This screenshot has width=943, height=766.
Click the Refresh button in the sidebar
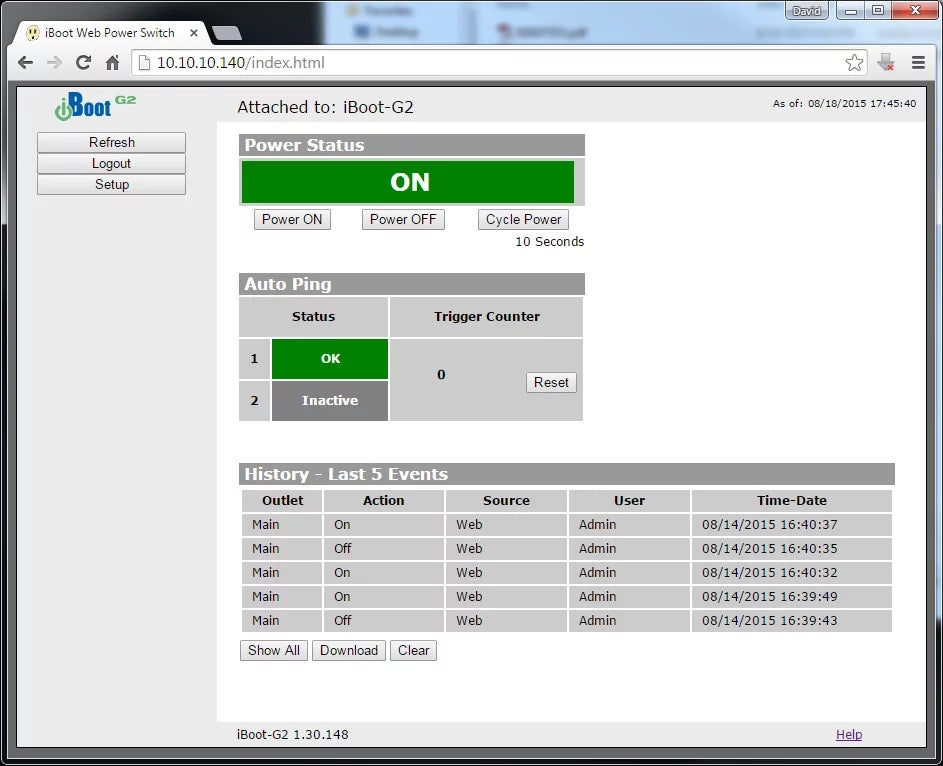(x=111, y=142)
